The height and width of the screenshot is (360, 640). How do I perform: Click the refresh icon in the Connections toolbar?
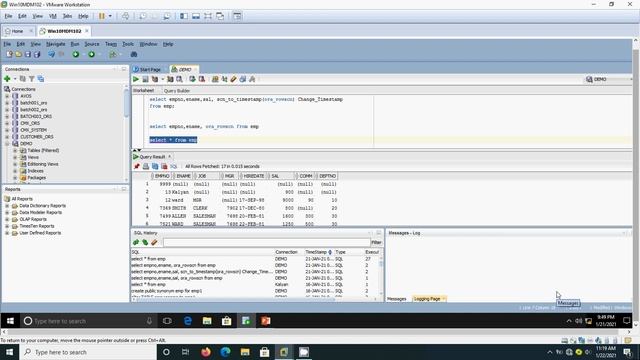pyautogui.click(x=23, y=79)
